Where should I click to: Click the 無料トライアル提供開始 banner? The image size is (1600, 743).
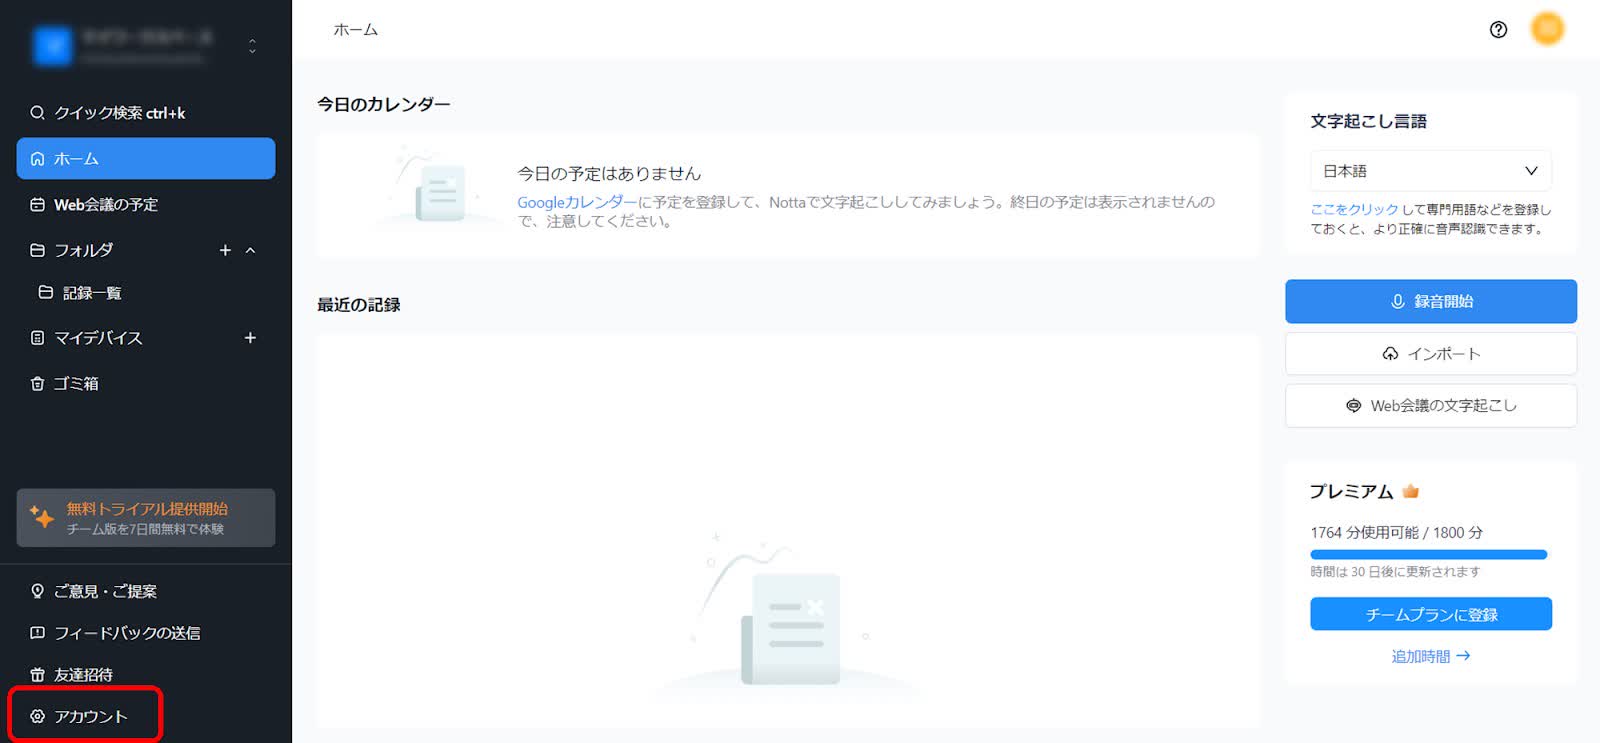146,518
